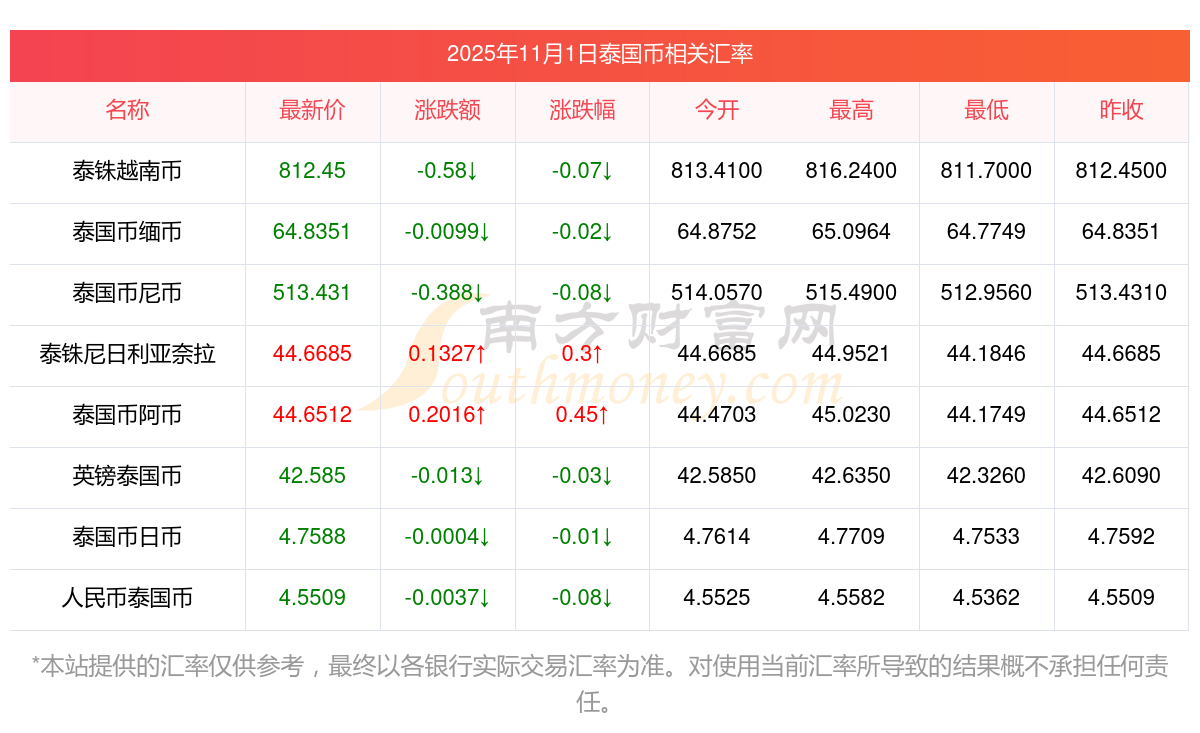
Task: Click highest value 816.2400
Action: point(851,171)
